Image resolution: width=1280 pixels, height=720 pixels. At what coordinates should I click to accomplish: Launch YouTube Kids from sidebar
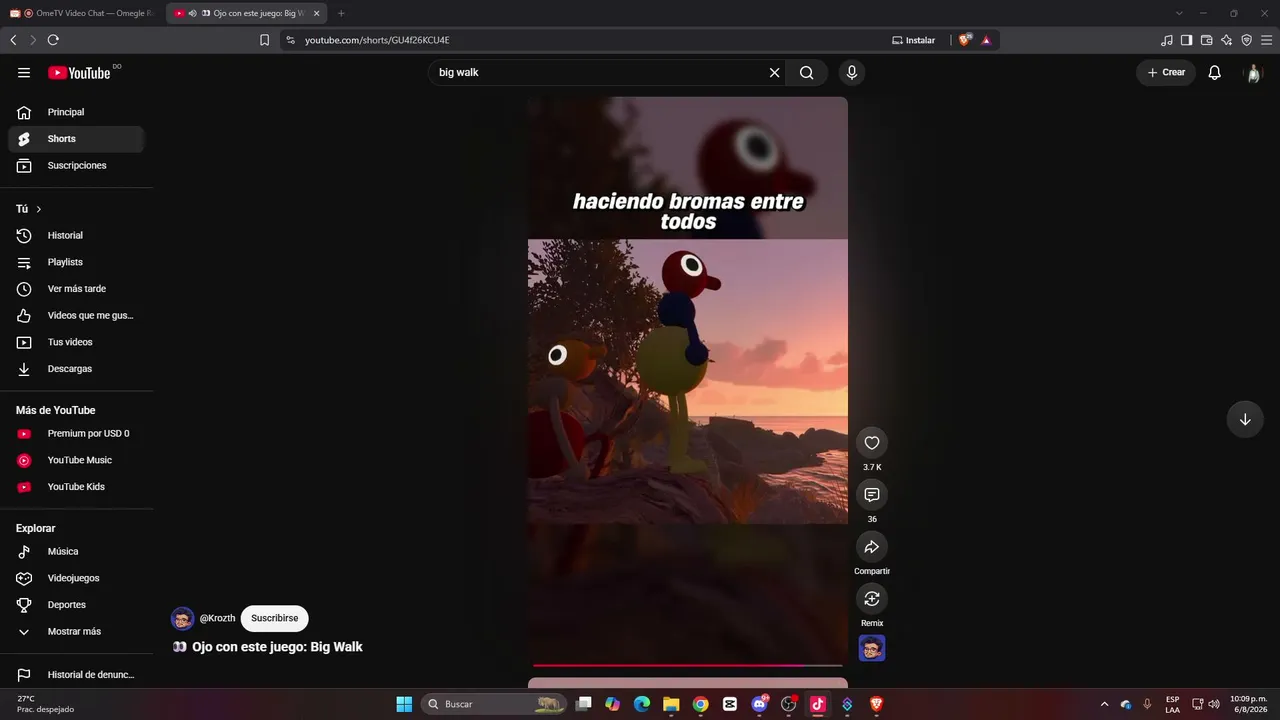pos(76,487)
